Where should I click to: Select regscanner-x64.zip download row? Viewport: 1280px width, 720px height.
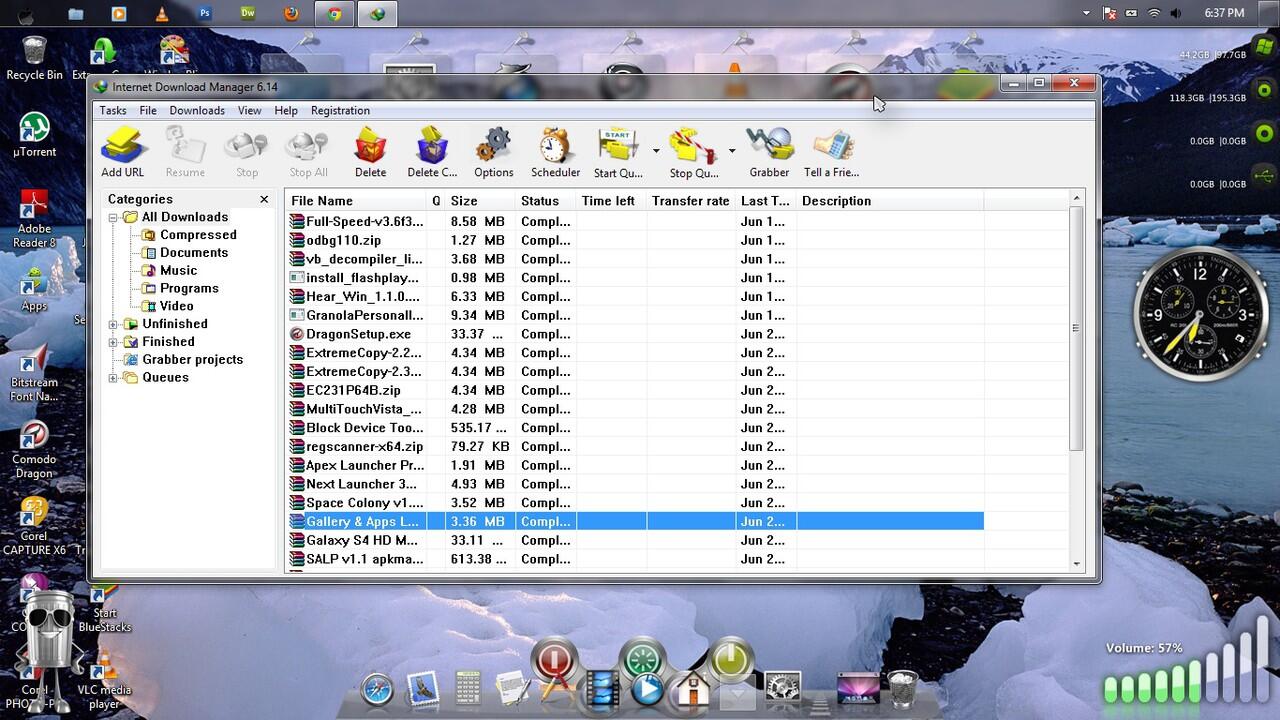click(635, 447)
